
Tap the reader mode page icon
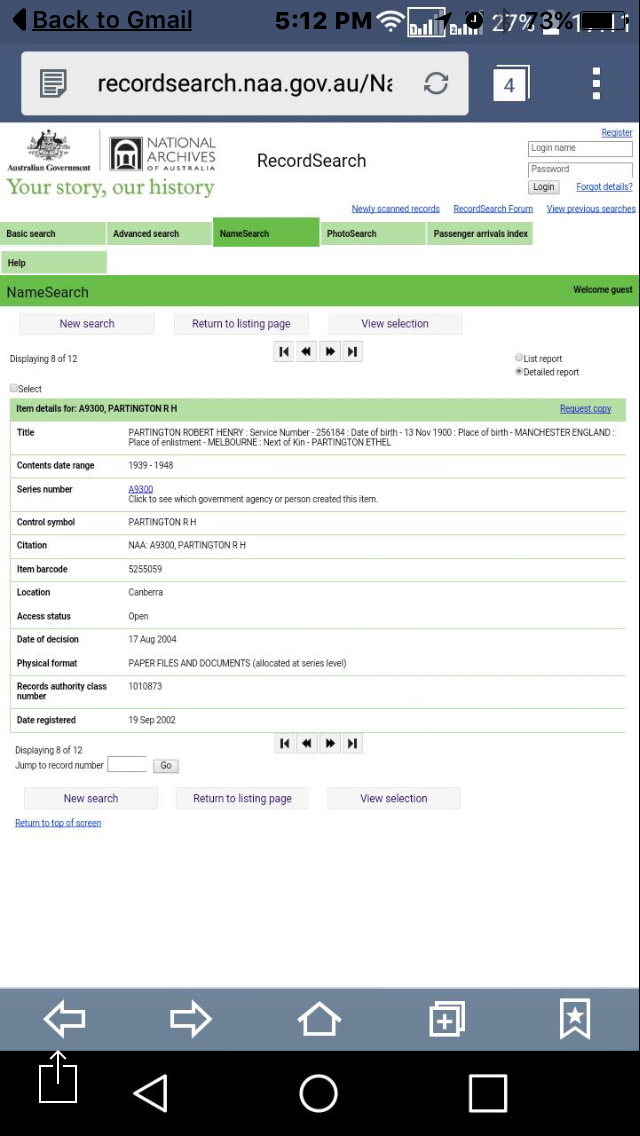pyautogui.click(x=54, y=83)
